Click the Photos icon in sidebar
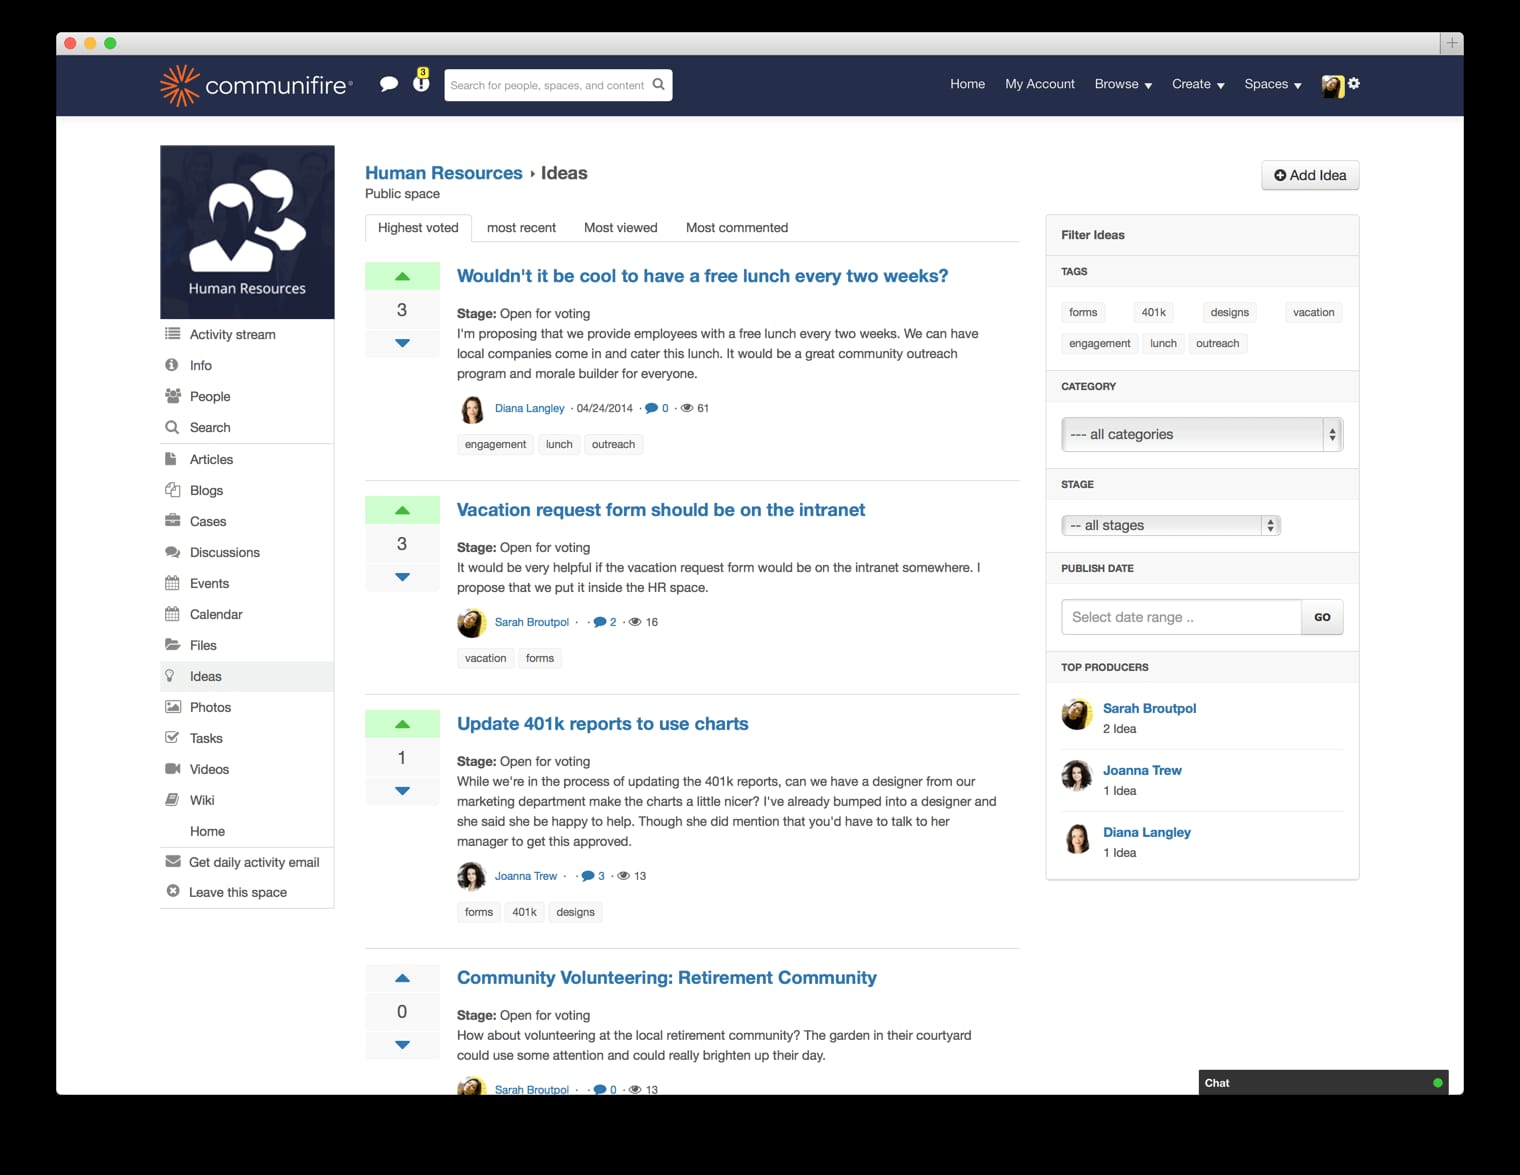The image size is (1520, 1175). point(173,707)
